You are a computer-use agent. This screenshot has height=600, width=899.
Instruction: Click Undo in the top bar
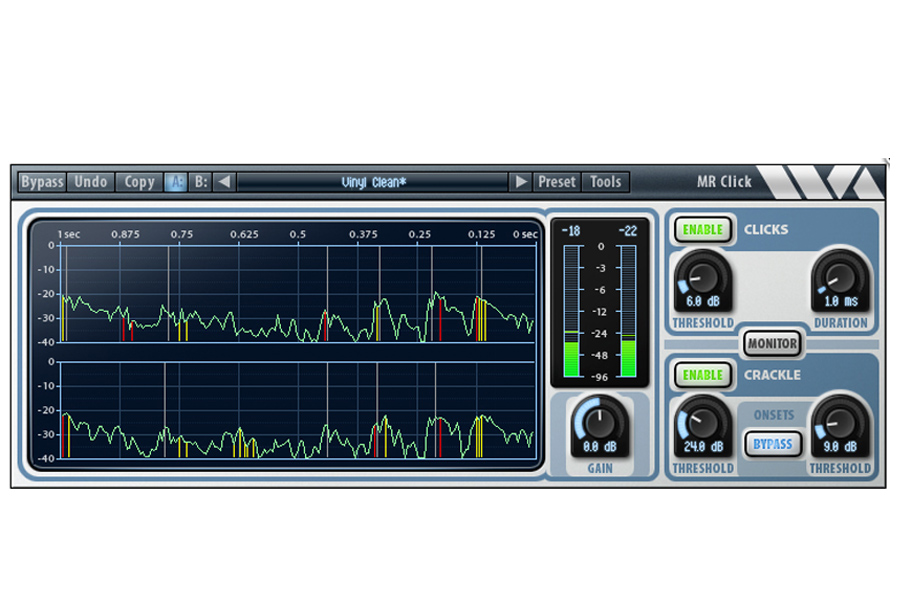[91, 182]
